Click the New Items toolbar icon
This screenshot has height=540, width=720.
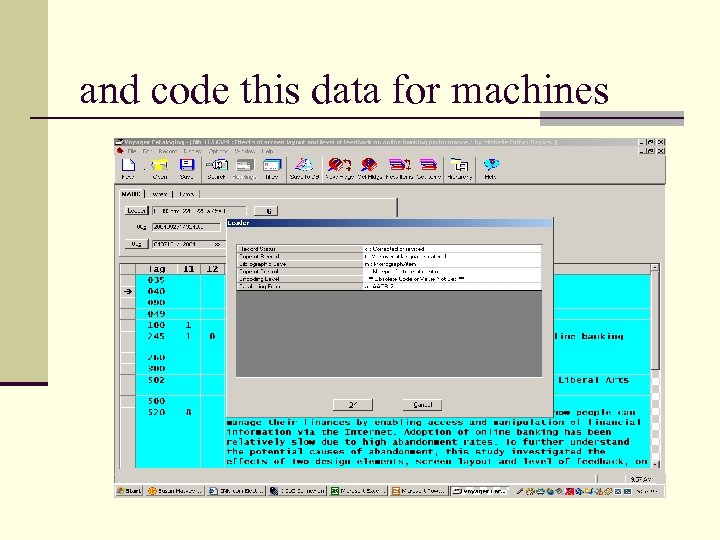(x=399, y=169)
